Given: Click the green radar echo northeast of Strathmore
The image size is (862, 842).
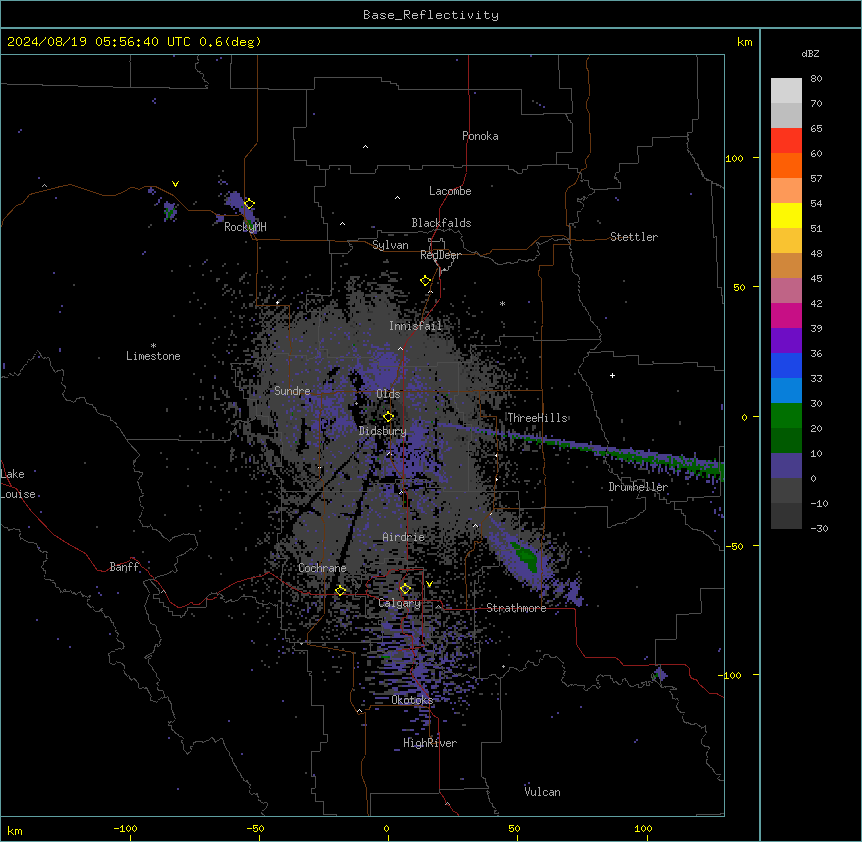Looking at the screenshot, I should (526, 556).
